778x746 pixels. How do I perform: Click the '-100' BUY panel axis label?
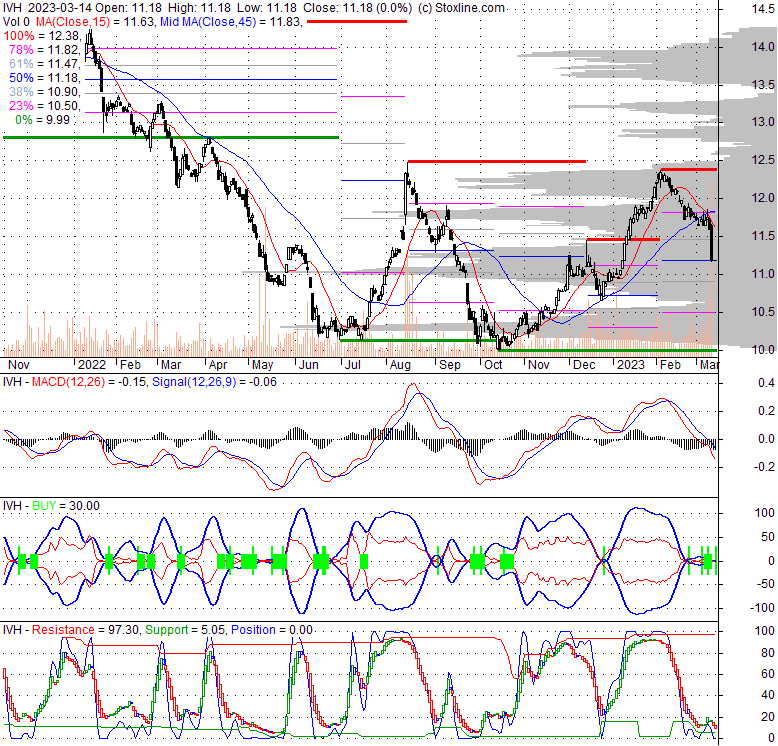pos(761,608)
